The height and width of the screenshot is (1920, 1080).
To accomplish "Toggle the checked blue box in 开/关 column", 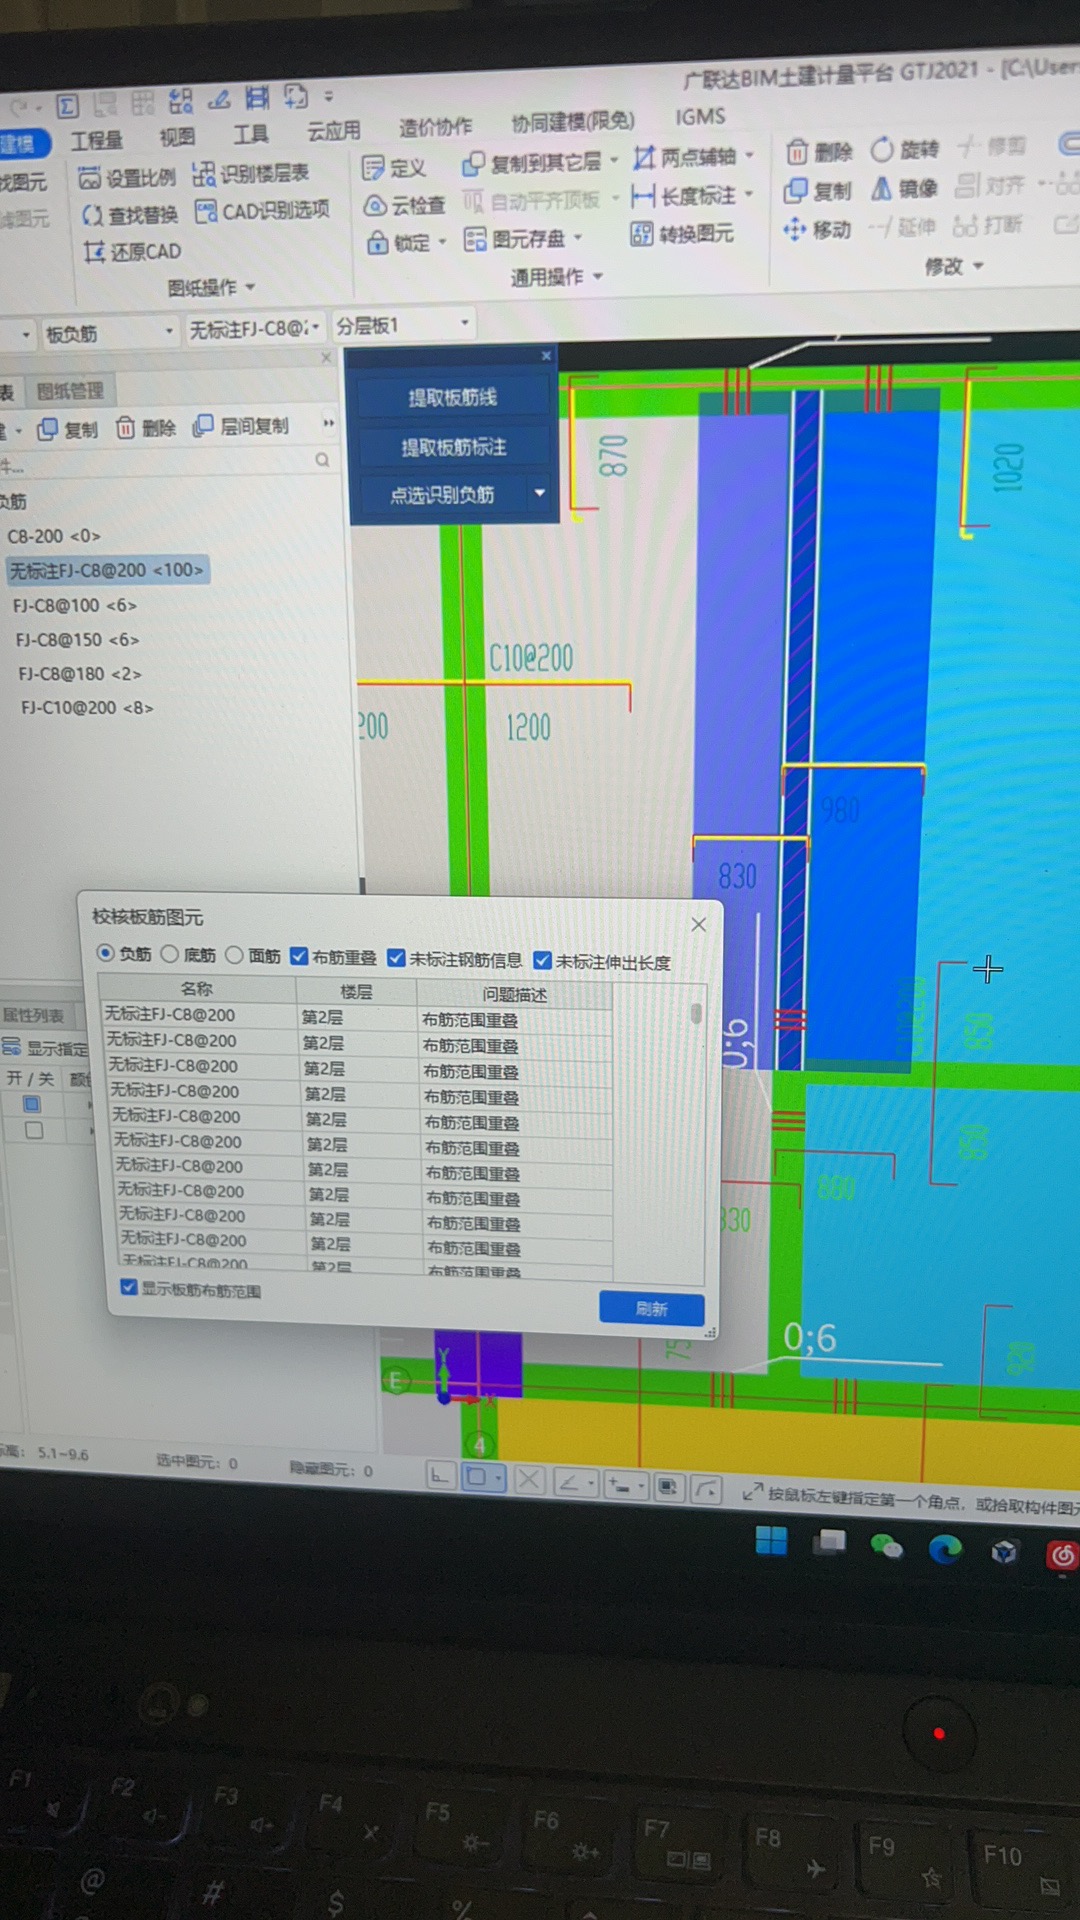I will click(x=32, y=1104).
